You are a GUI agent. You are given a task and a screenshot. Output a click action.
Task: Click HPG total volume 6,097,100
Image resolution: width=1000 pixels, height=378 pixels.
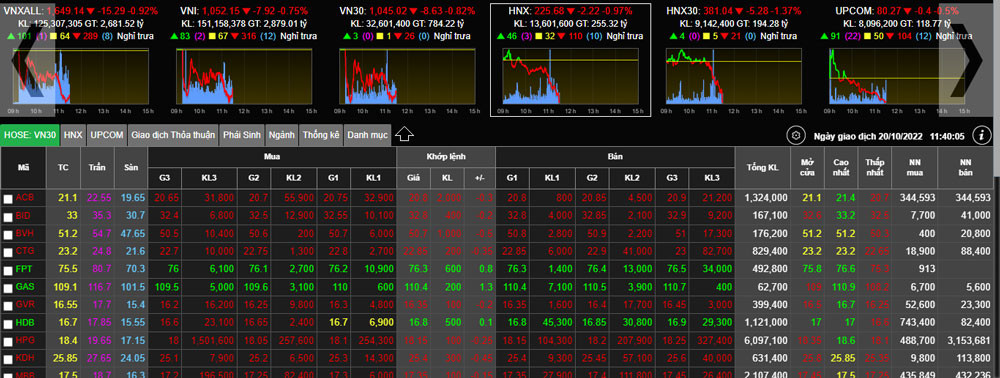(x=765, y=341)
